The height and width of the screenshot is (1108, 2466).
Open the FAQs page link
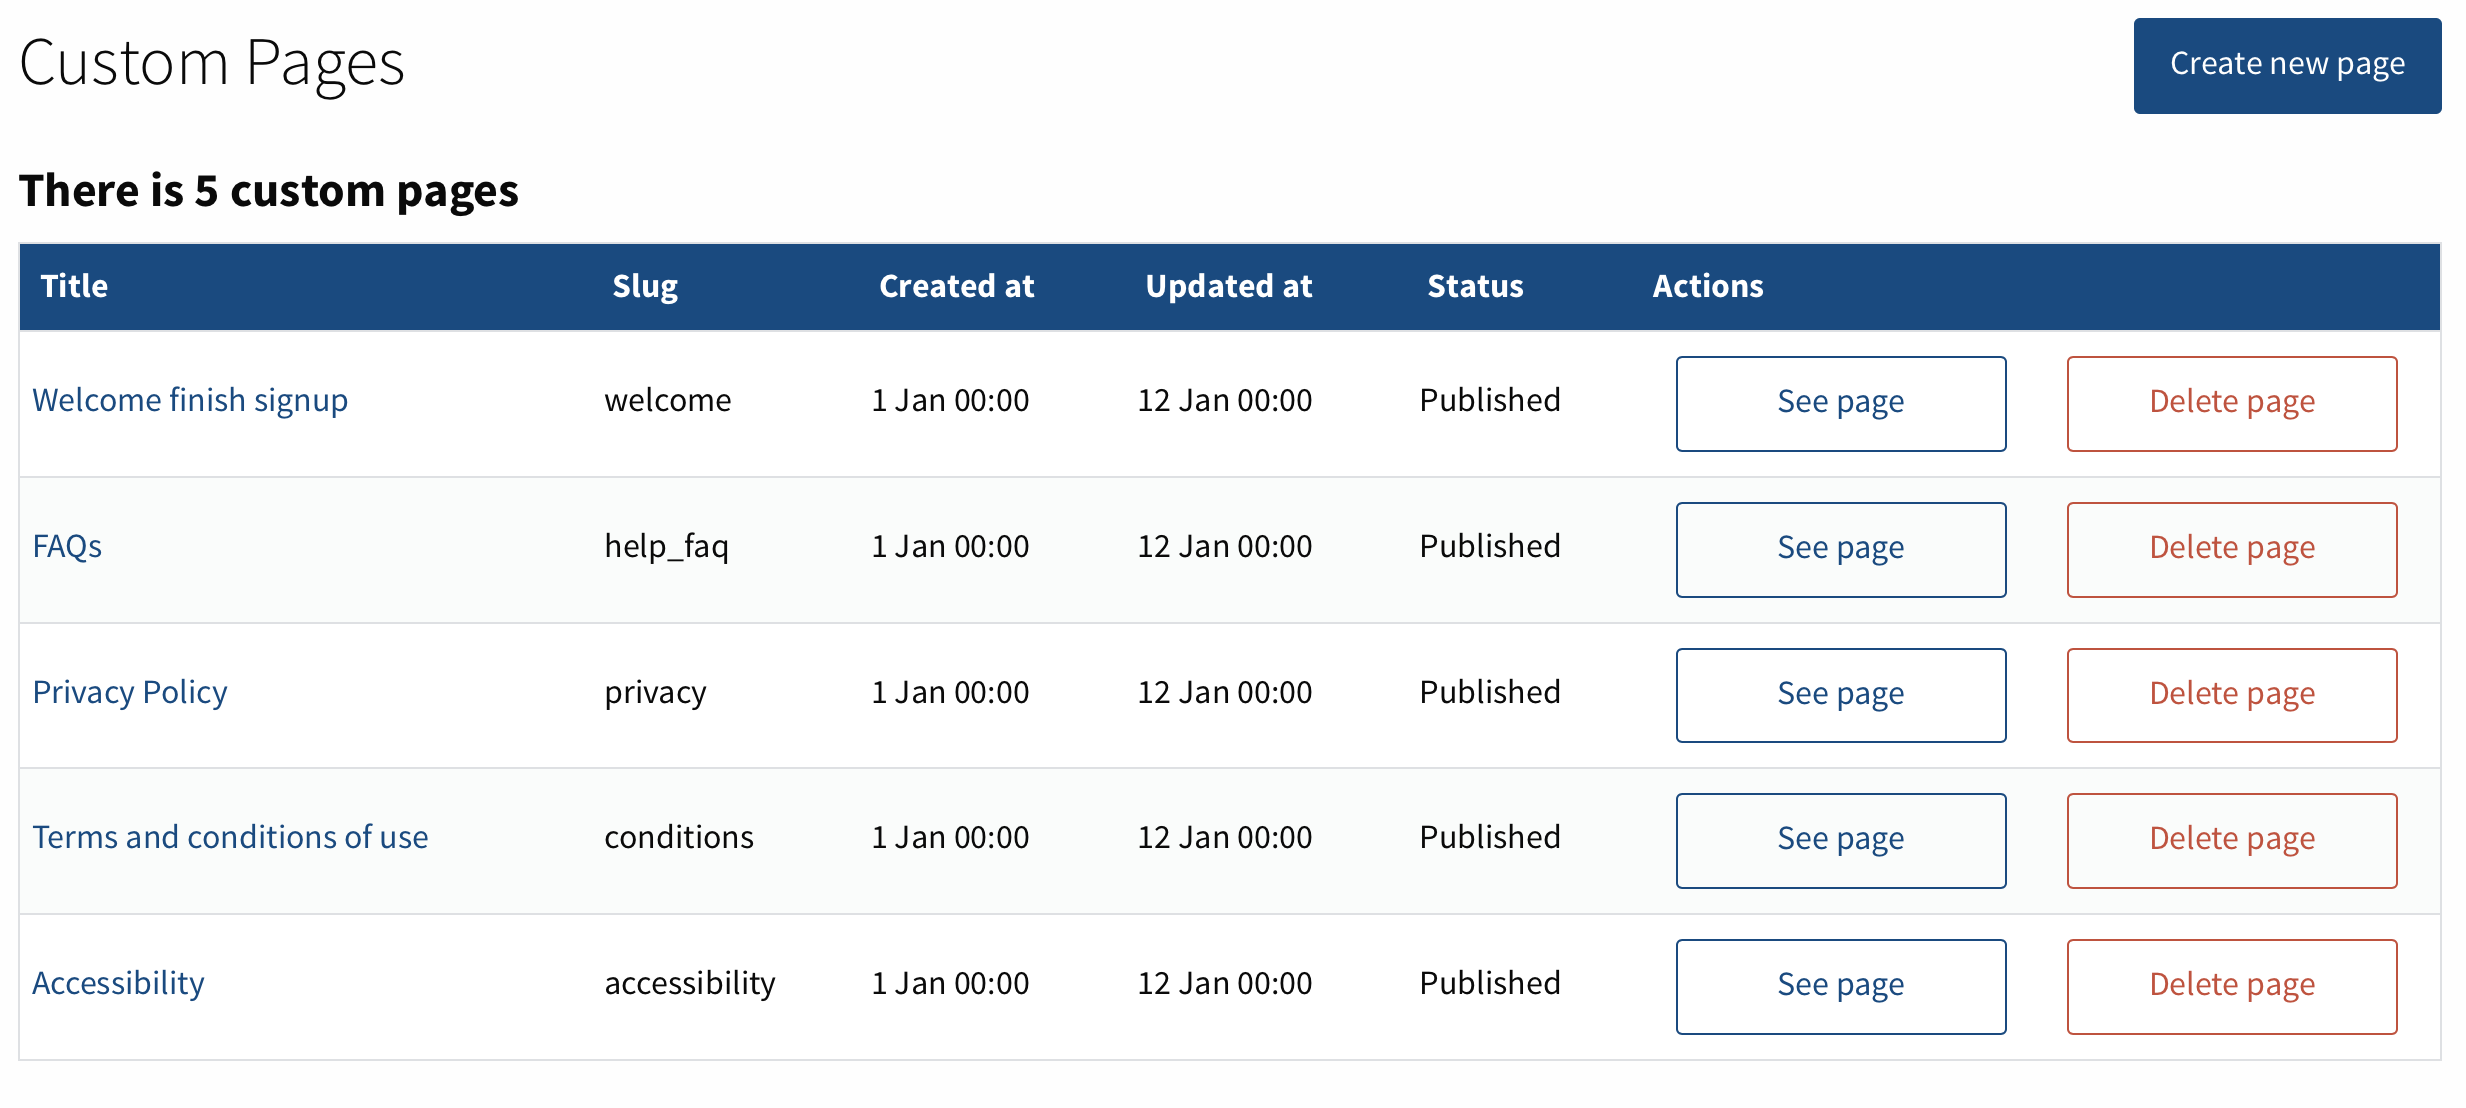point(66,546)
